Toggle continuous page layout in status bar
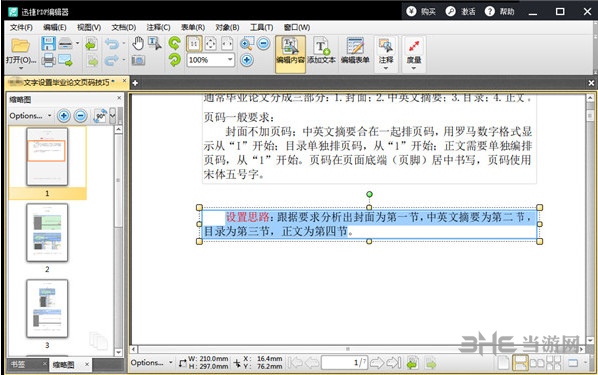This screenshot has width=598, height=375. pos(520,362)
